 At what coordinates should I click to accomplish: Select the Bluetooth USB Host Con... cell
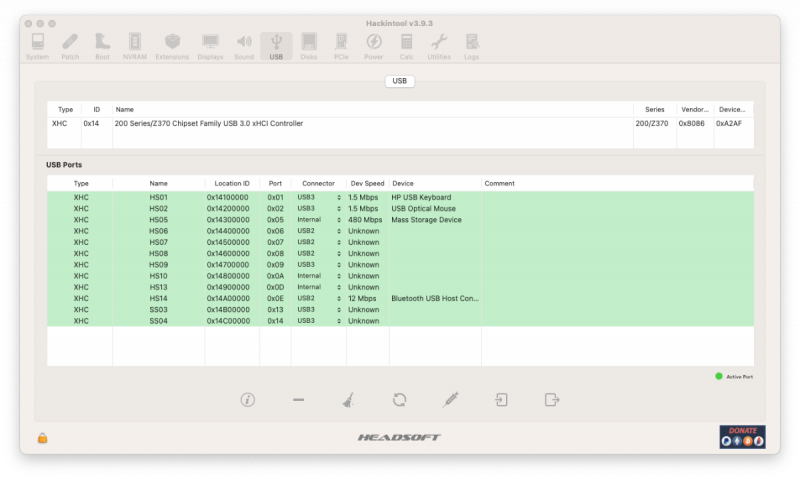point(435,298)
